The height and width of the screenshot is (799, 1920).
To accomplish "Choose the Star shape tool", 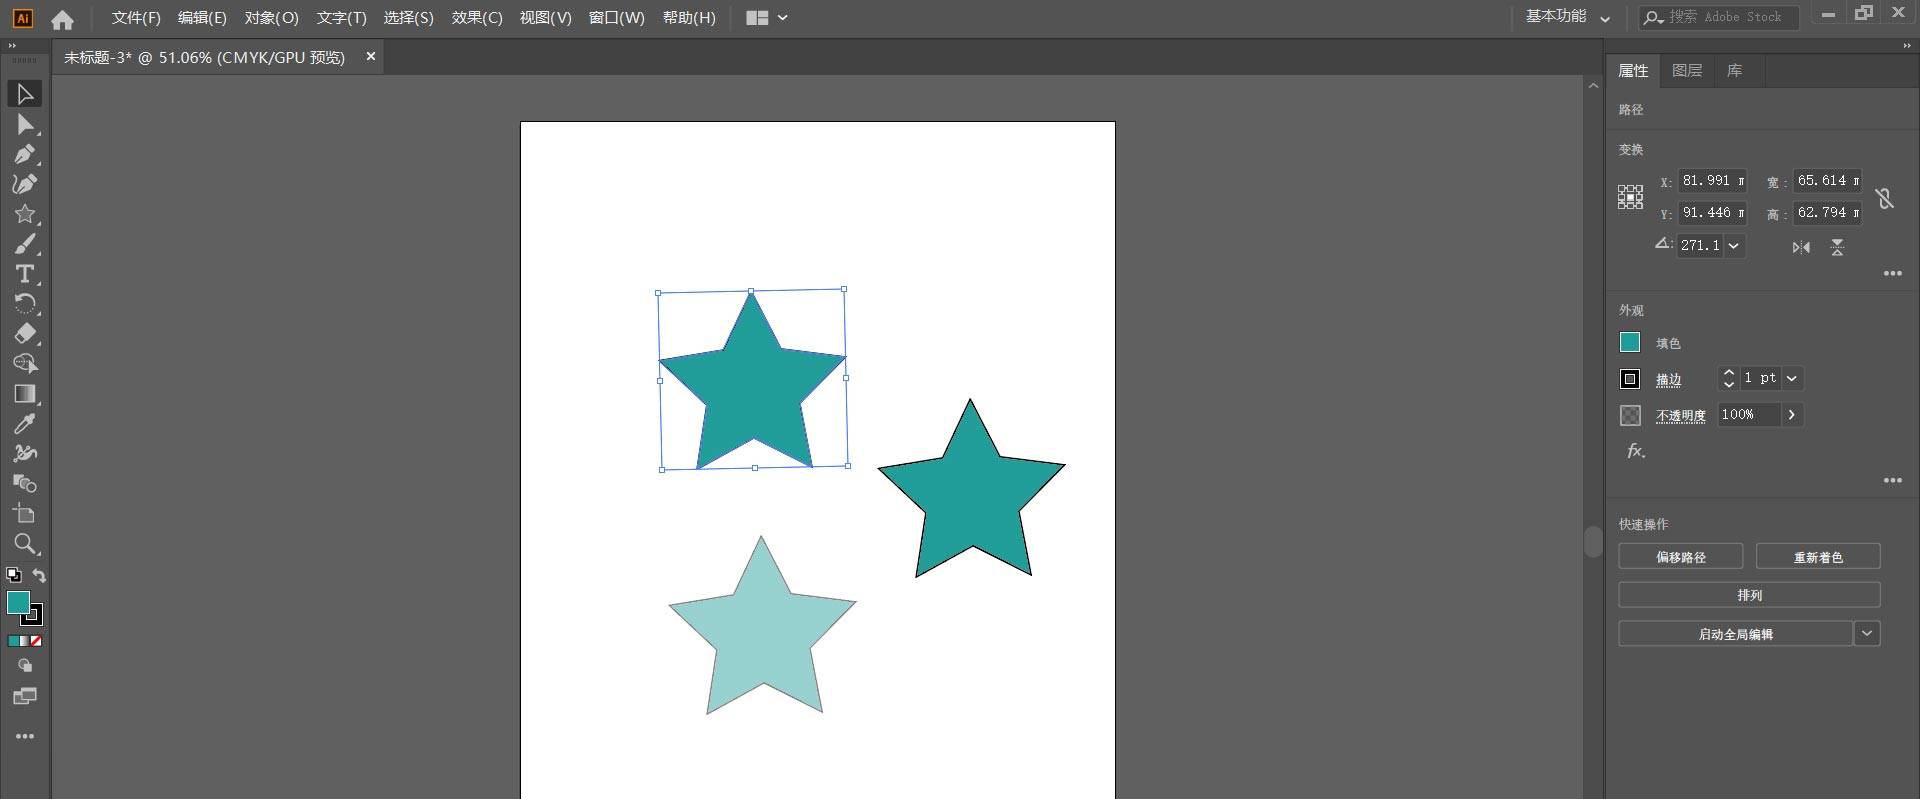I will coord(25,214).
